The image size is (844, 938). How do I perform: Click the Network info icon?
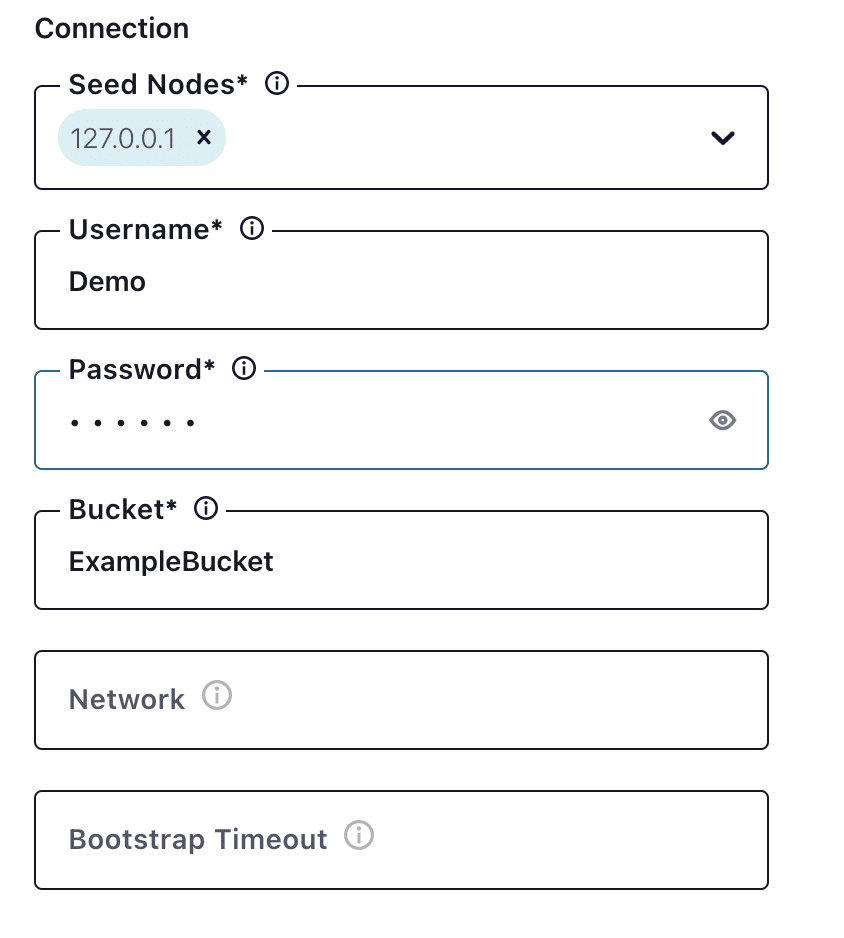click(x=216, y=695)
